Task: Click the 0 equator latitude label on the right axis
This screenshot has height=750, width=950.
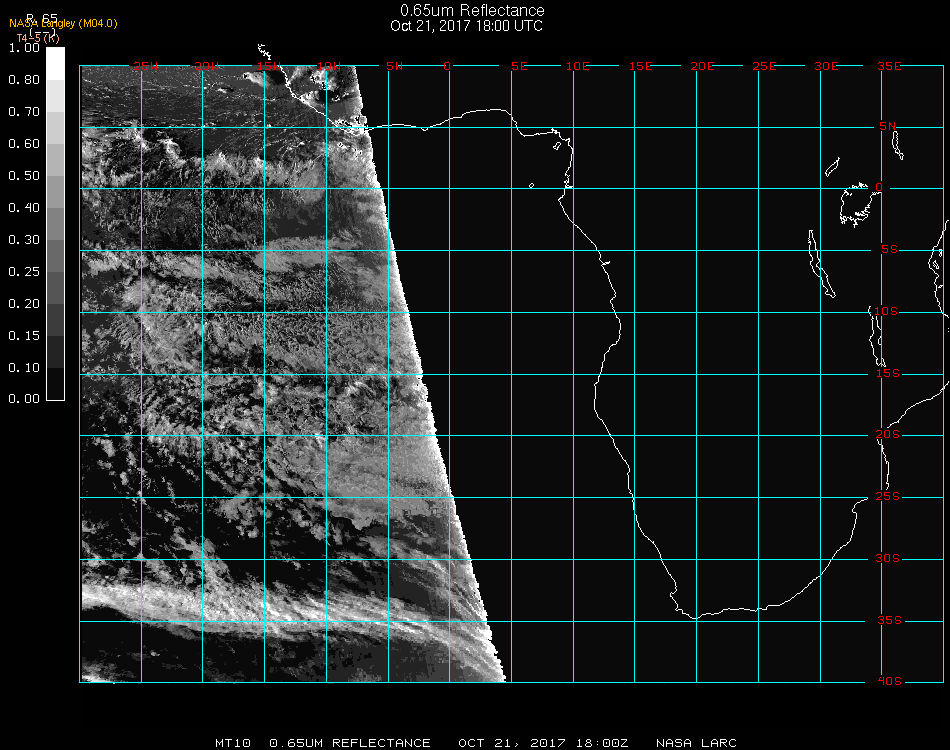Action: (879, 187)
